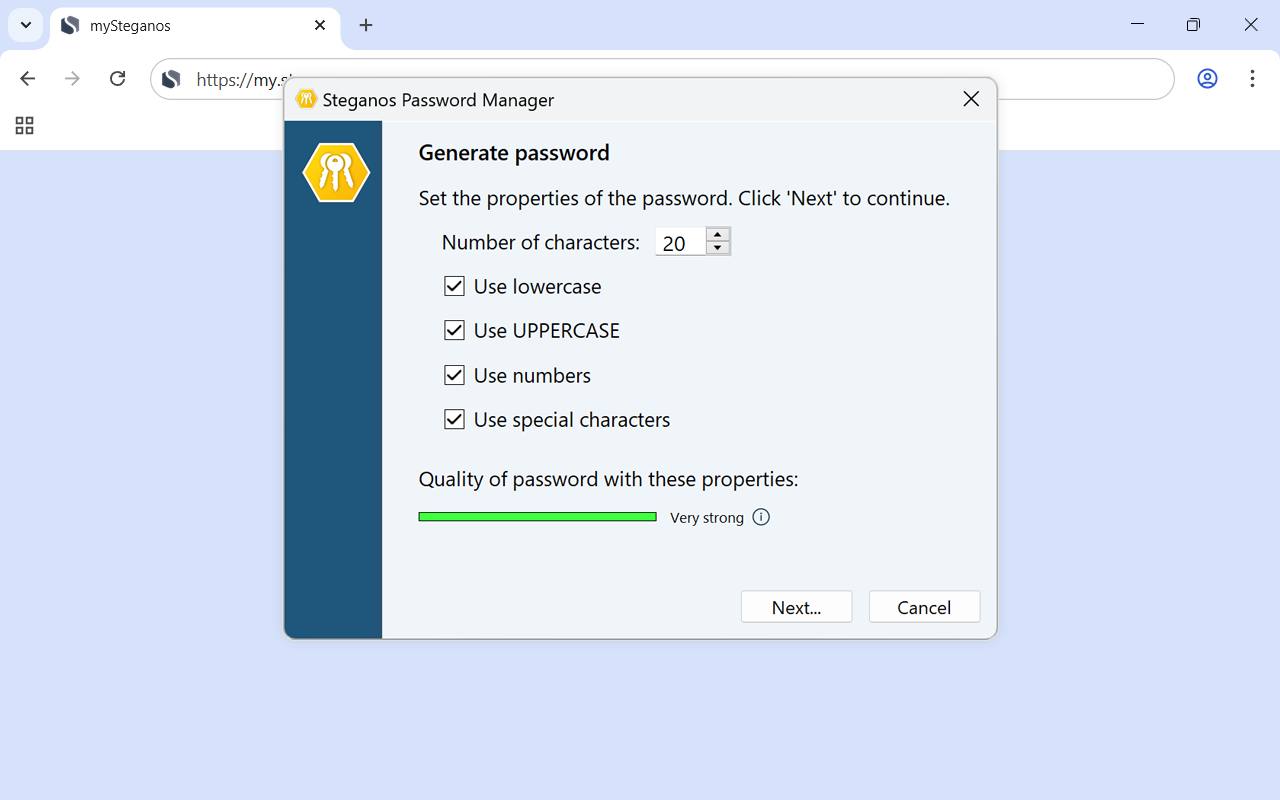This screenshot has height=800, width=1280.
Task: Uncheck the Use lowercase checkbox
Action: pyautogui.click(x=454, y=287)
